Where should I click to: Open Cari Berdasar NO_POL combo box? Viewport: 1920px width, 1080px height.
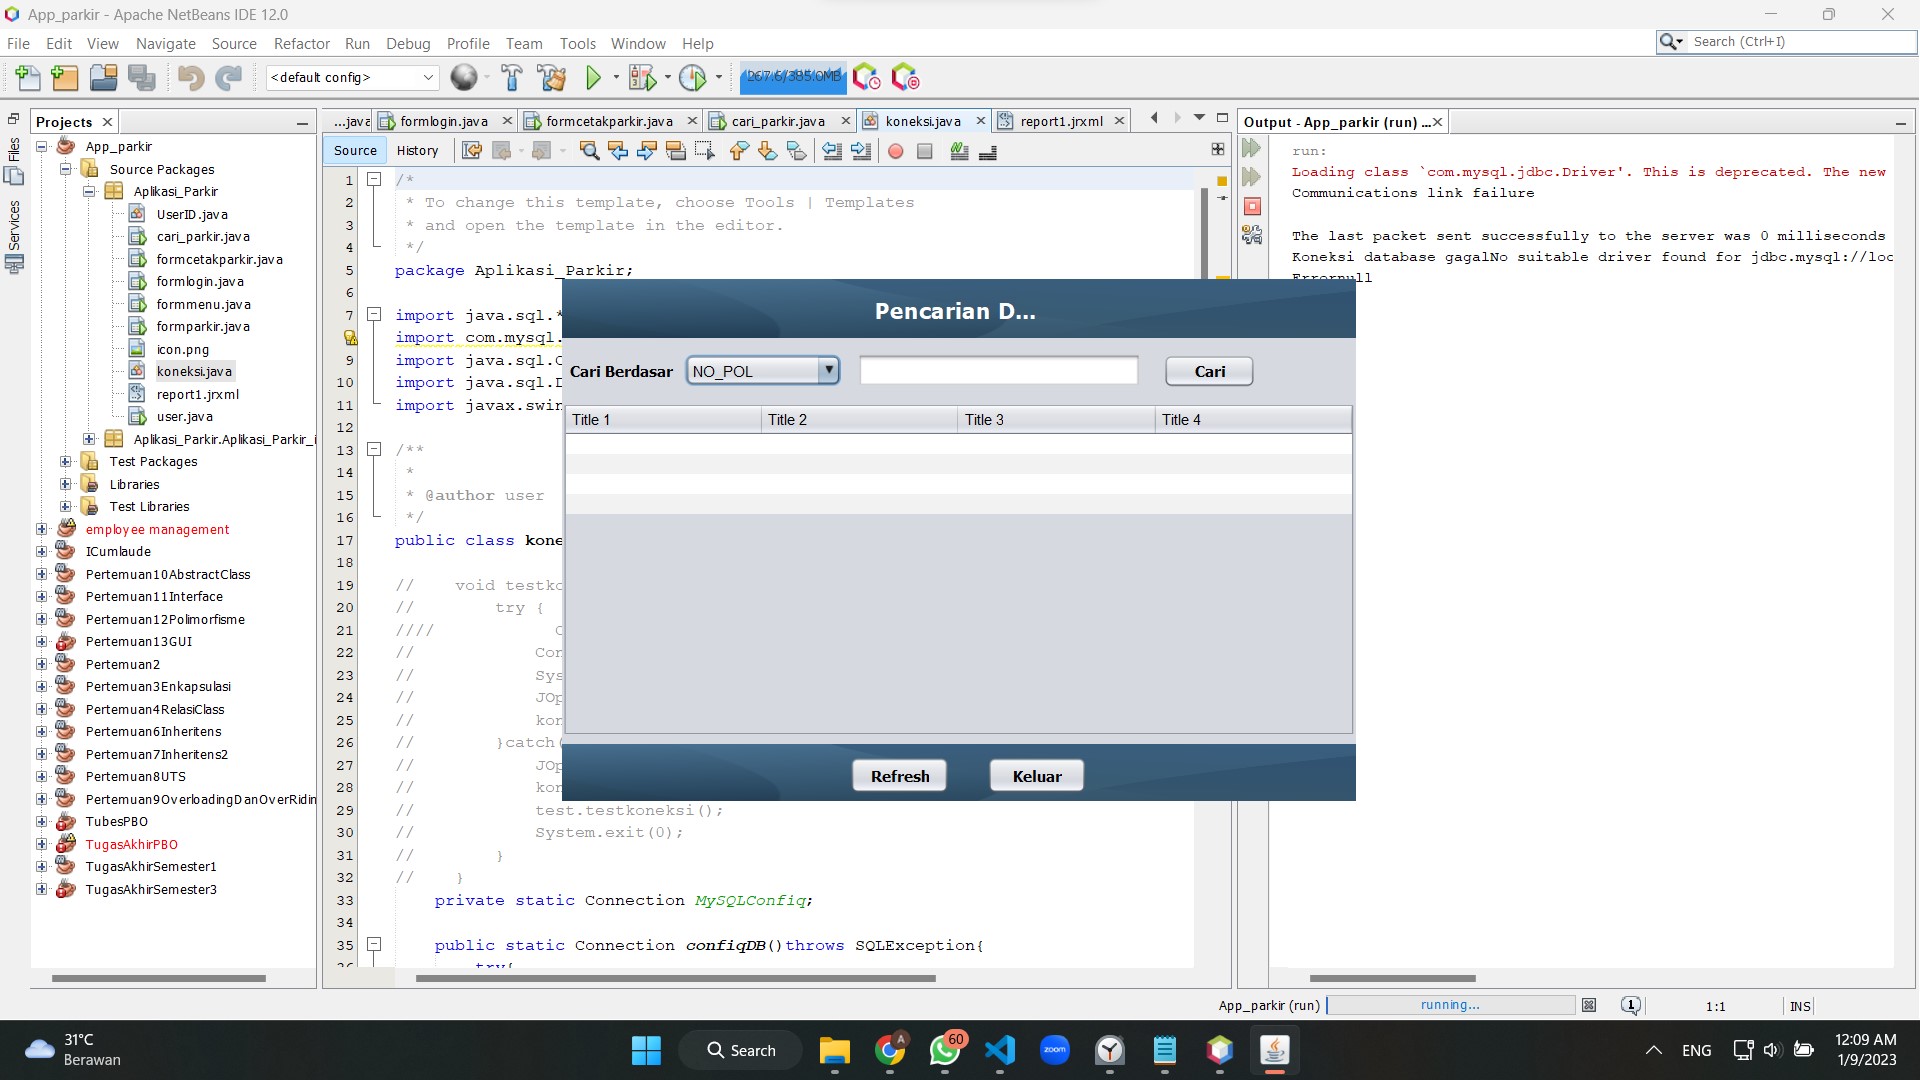pos(762,371)
